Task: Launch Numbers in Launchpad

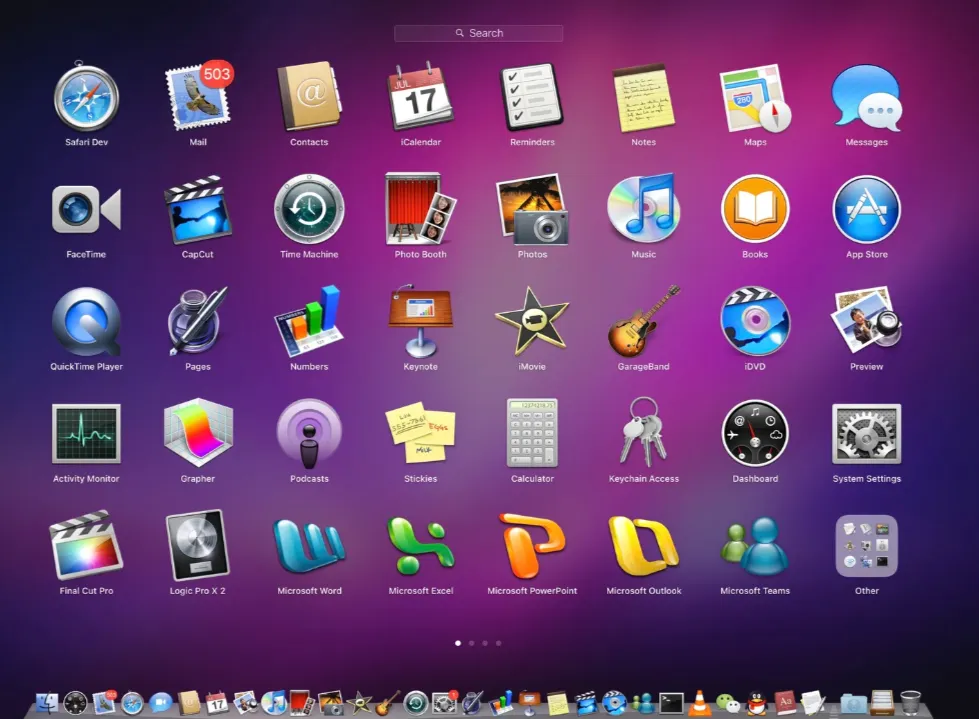Action: [x=309, y=321]
